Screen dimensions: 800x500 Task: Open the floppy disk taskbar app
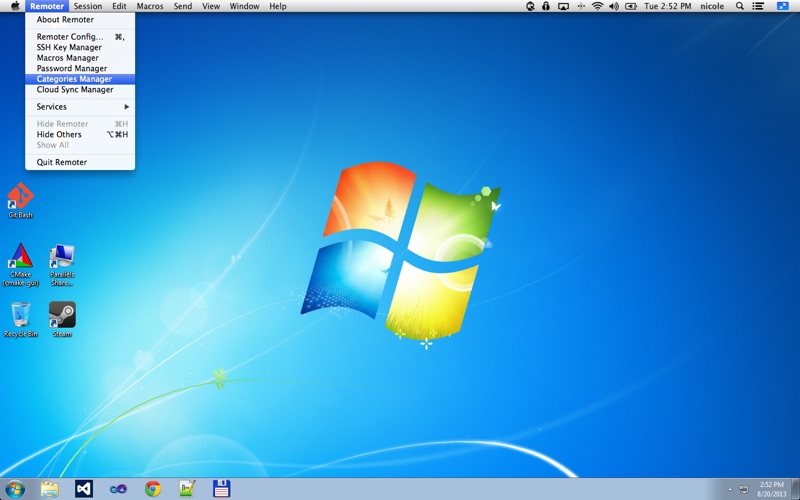(221, 489)
